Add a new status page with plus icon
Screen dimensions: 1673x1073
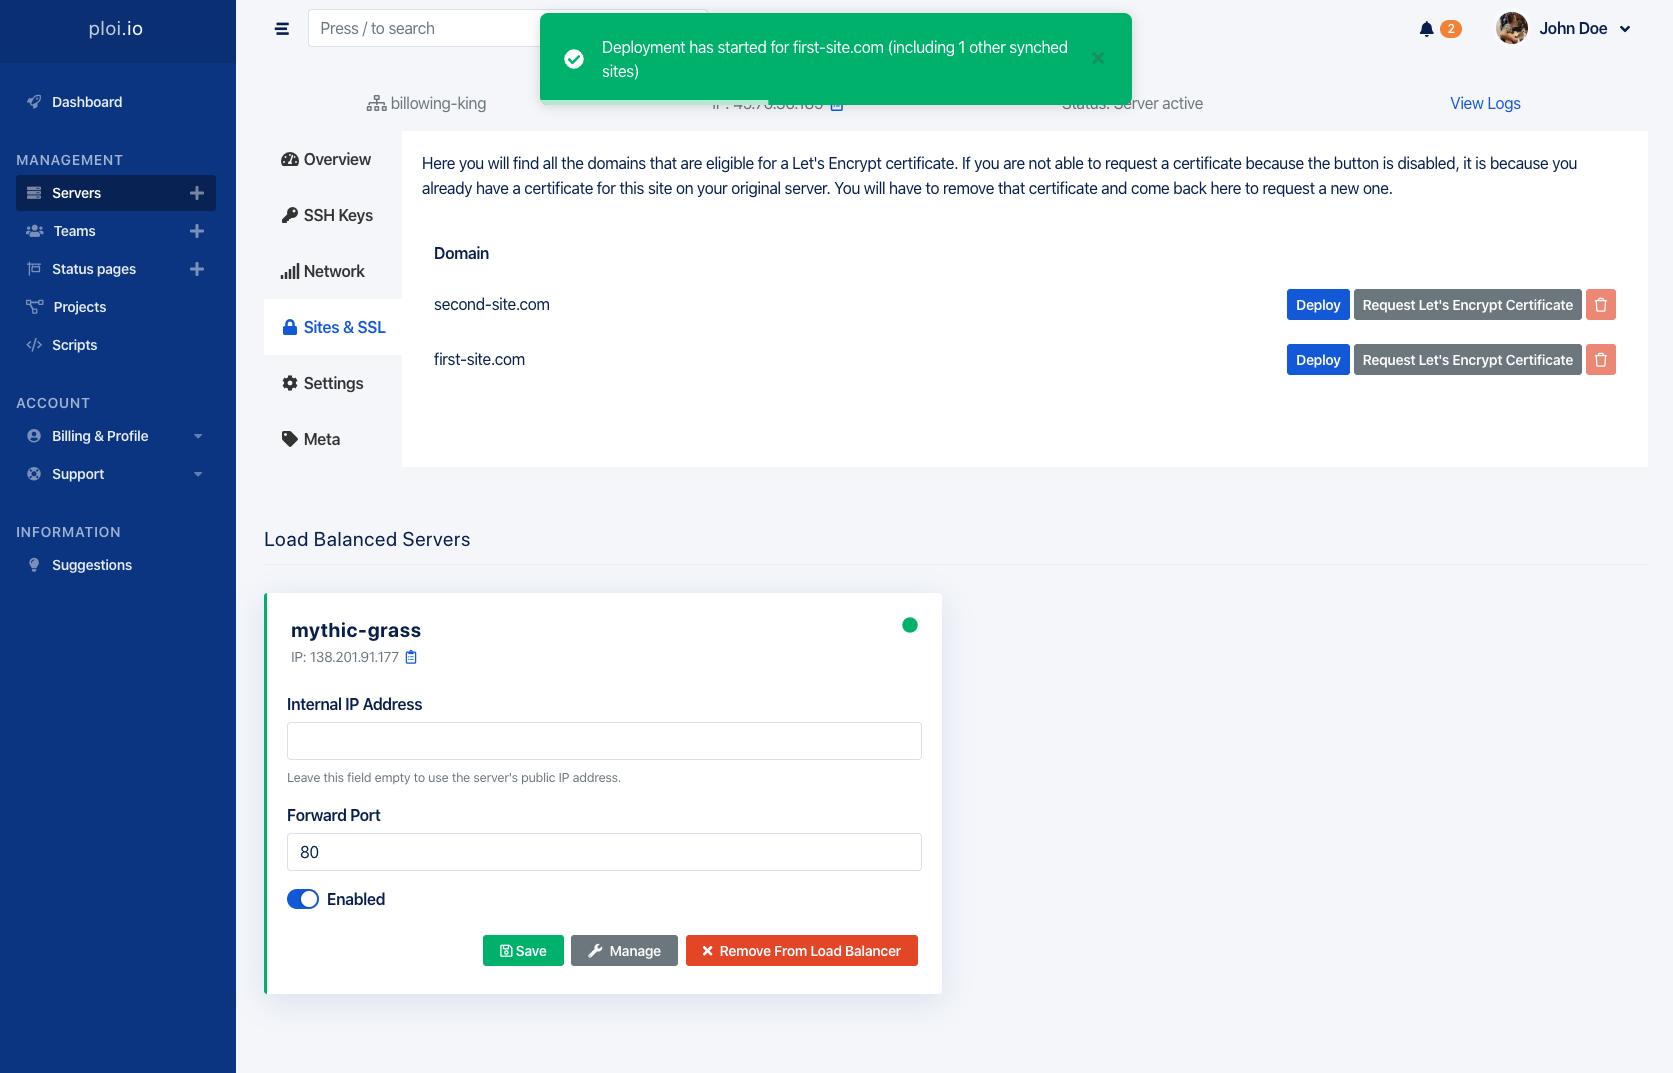pos(197,269)
